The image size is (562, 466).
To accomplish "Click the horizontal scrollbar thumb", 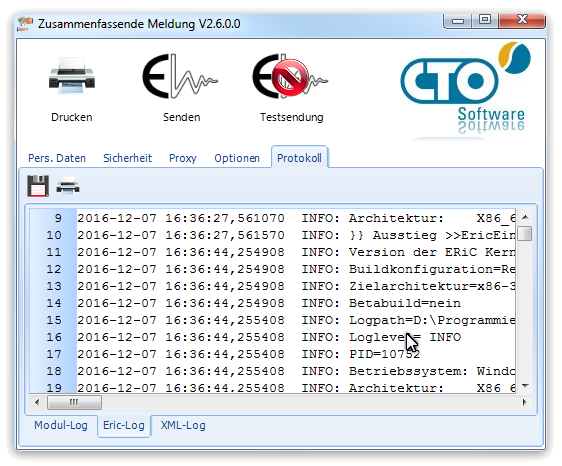I will coord(74,402).
